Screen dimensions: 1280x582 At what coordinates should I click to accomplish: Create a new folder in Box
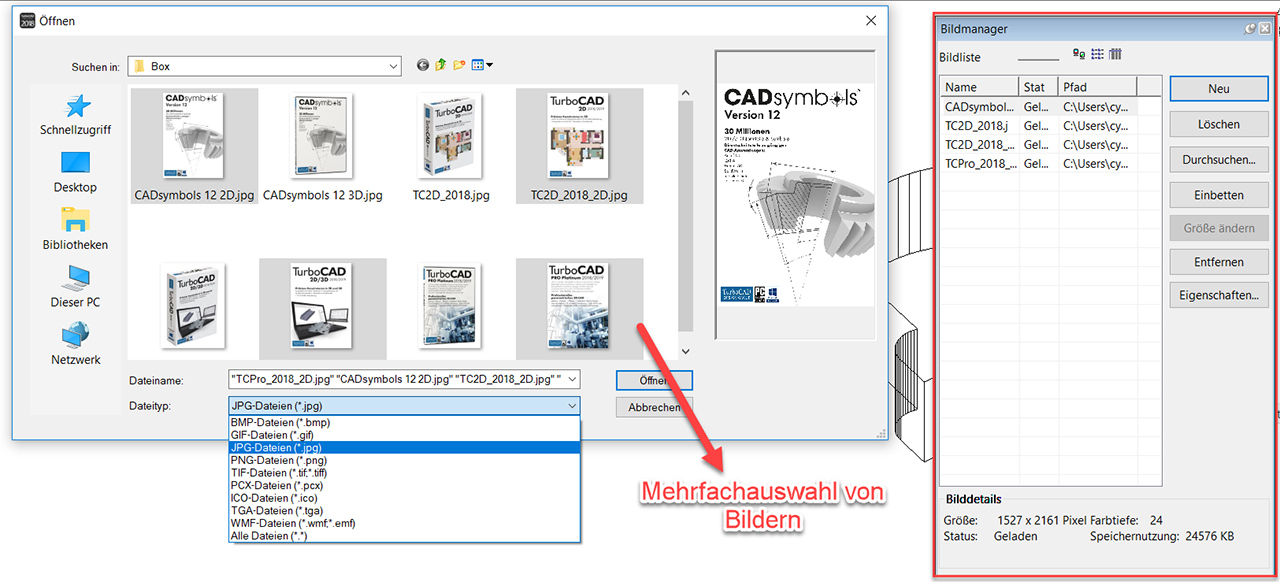point(459,66)
